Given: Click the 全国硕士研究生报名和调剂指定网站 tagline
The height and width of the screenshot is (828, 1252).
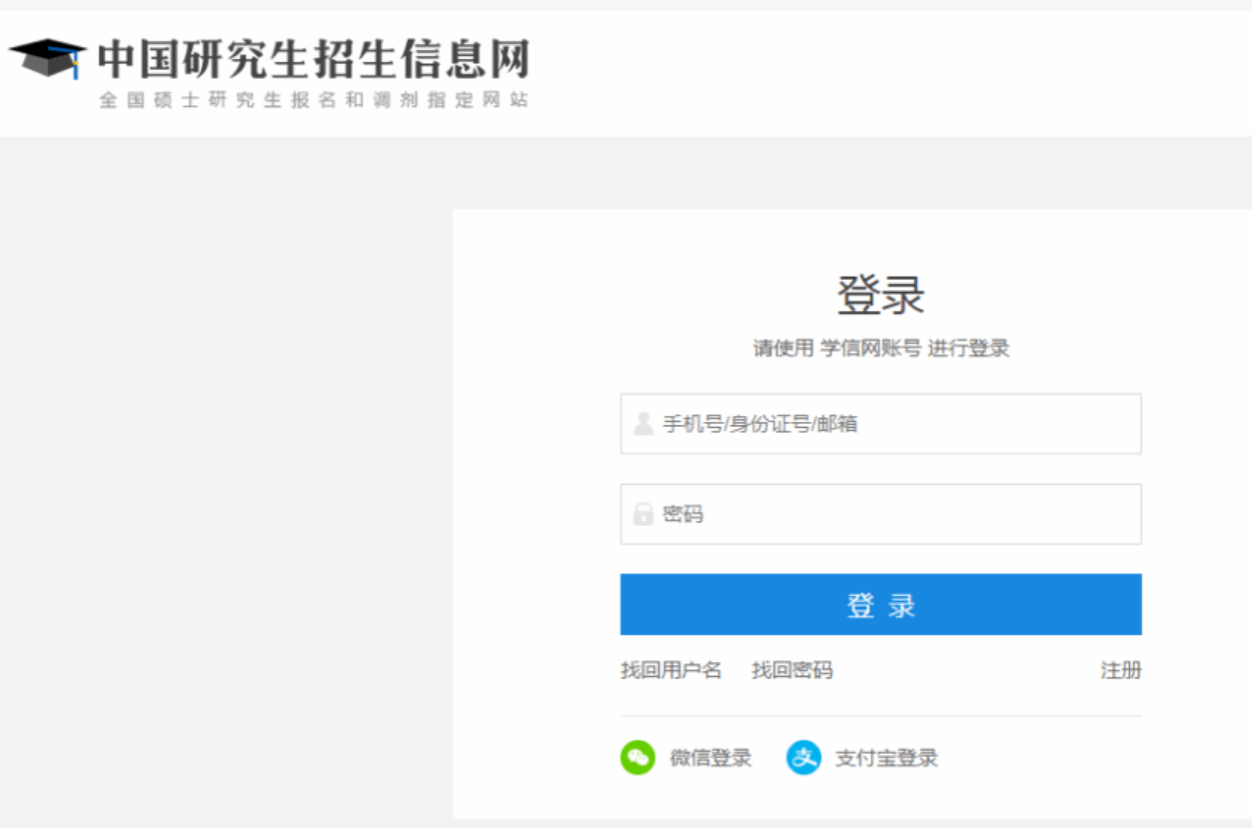Looking at the screenshot, I should pos(313,101).
